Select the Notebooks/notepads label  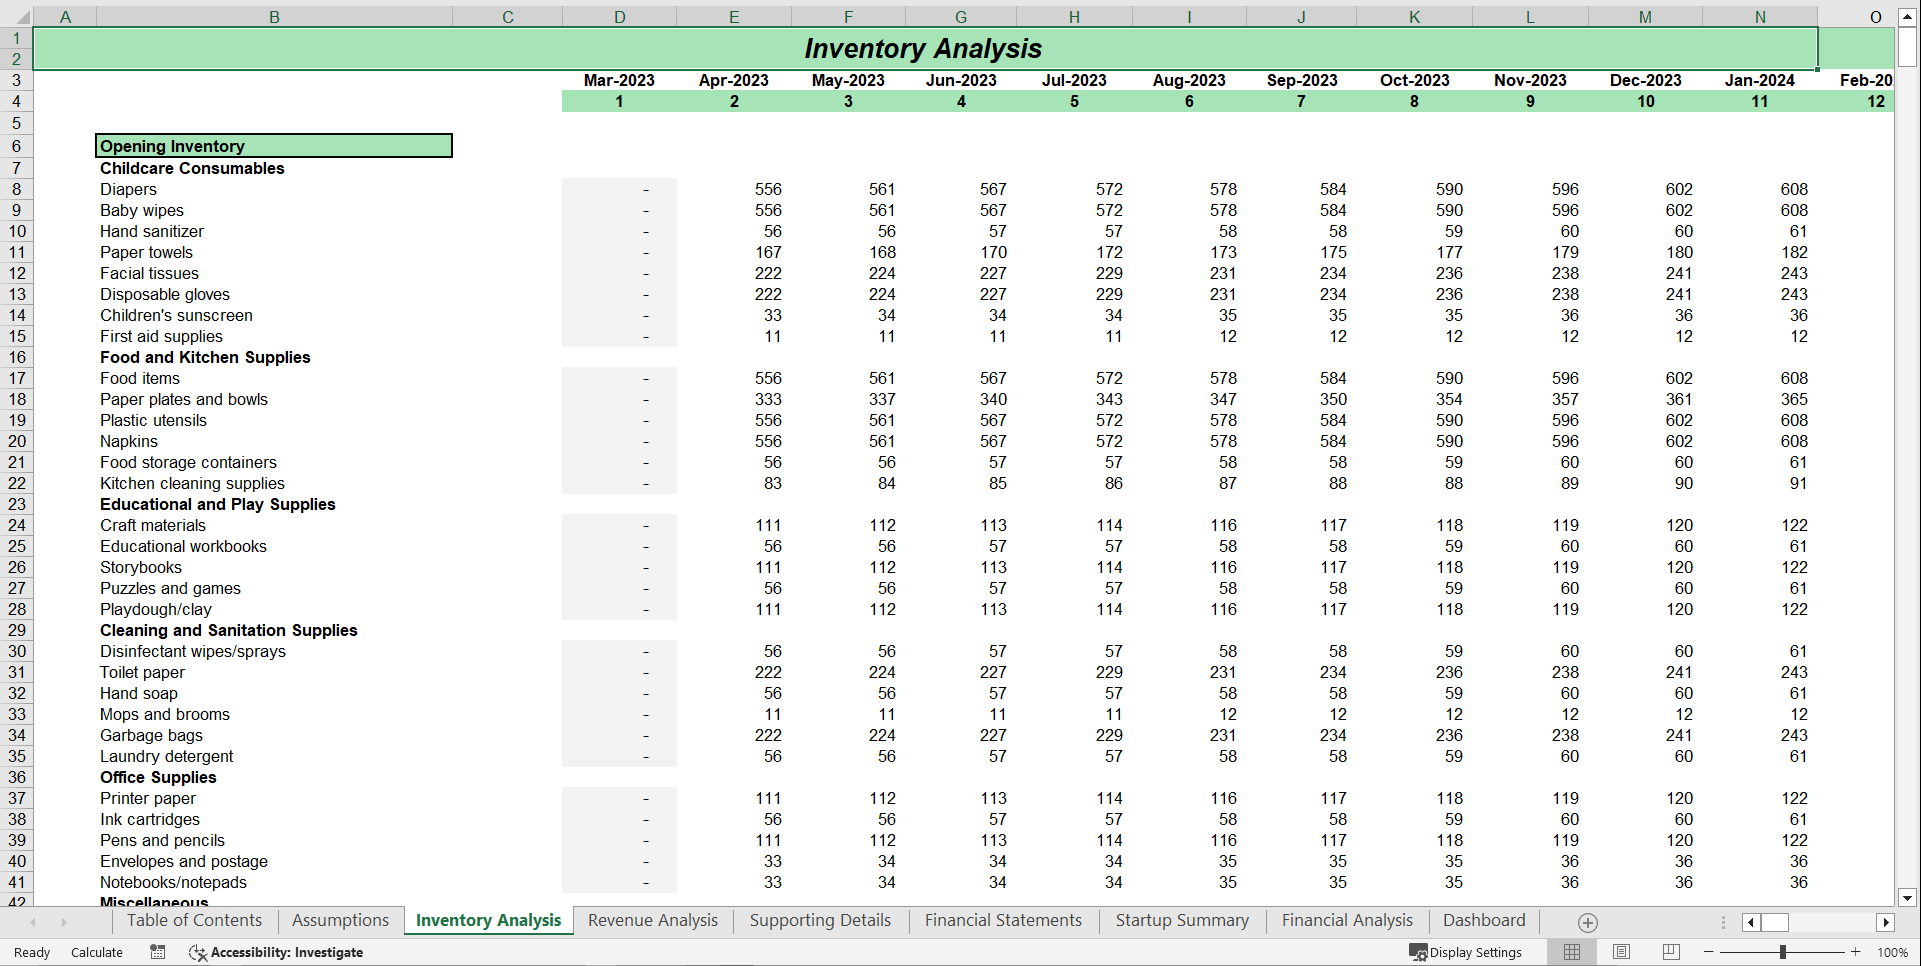(173, 882)
